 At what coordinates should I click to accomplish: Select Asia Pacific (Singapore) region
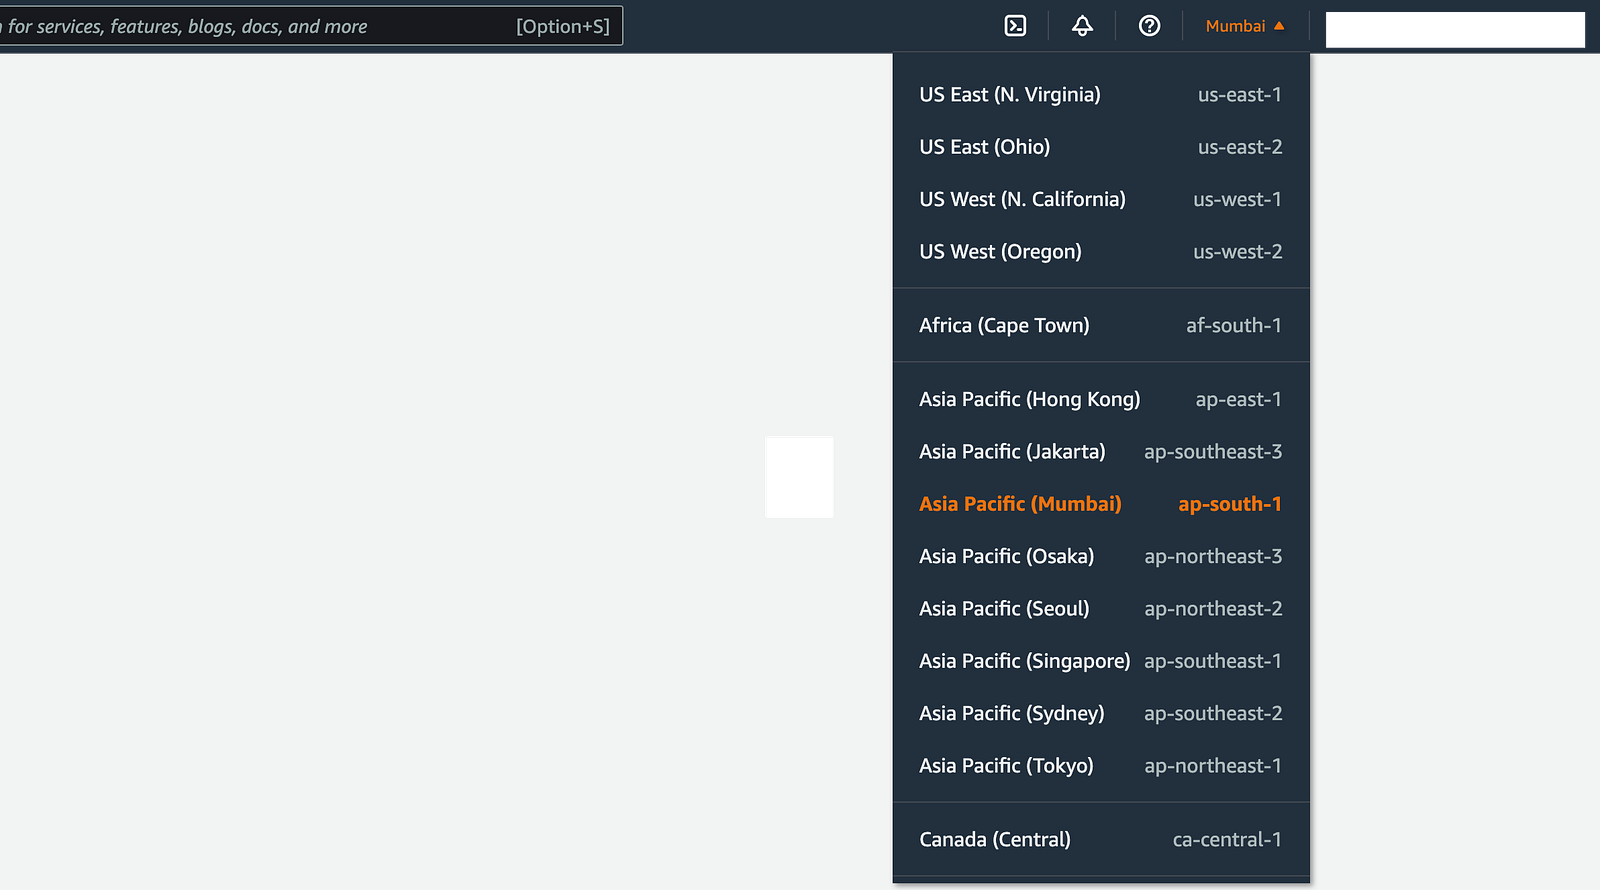coord(1101,661)
